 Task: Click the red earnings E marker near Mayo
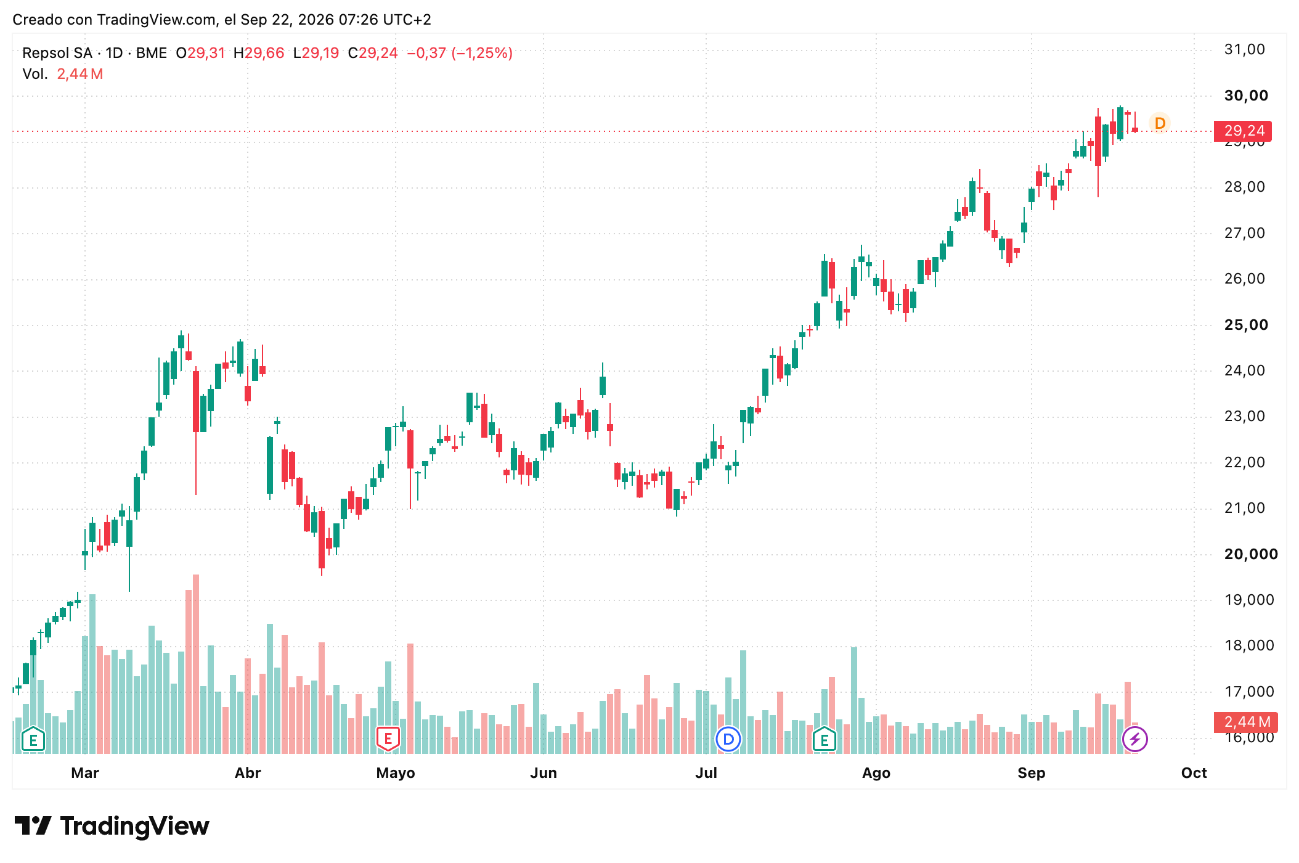pos(387,739)
